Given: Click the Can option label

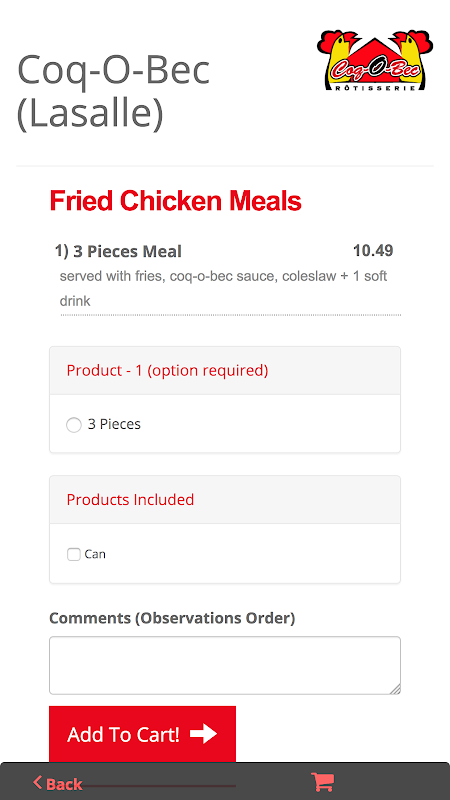Looking at the screenshot, I should click(x=95, y=554).
